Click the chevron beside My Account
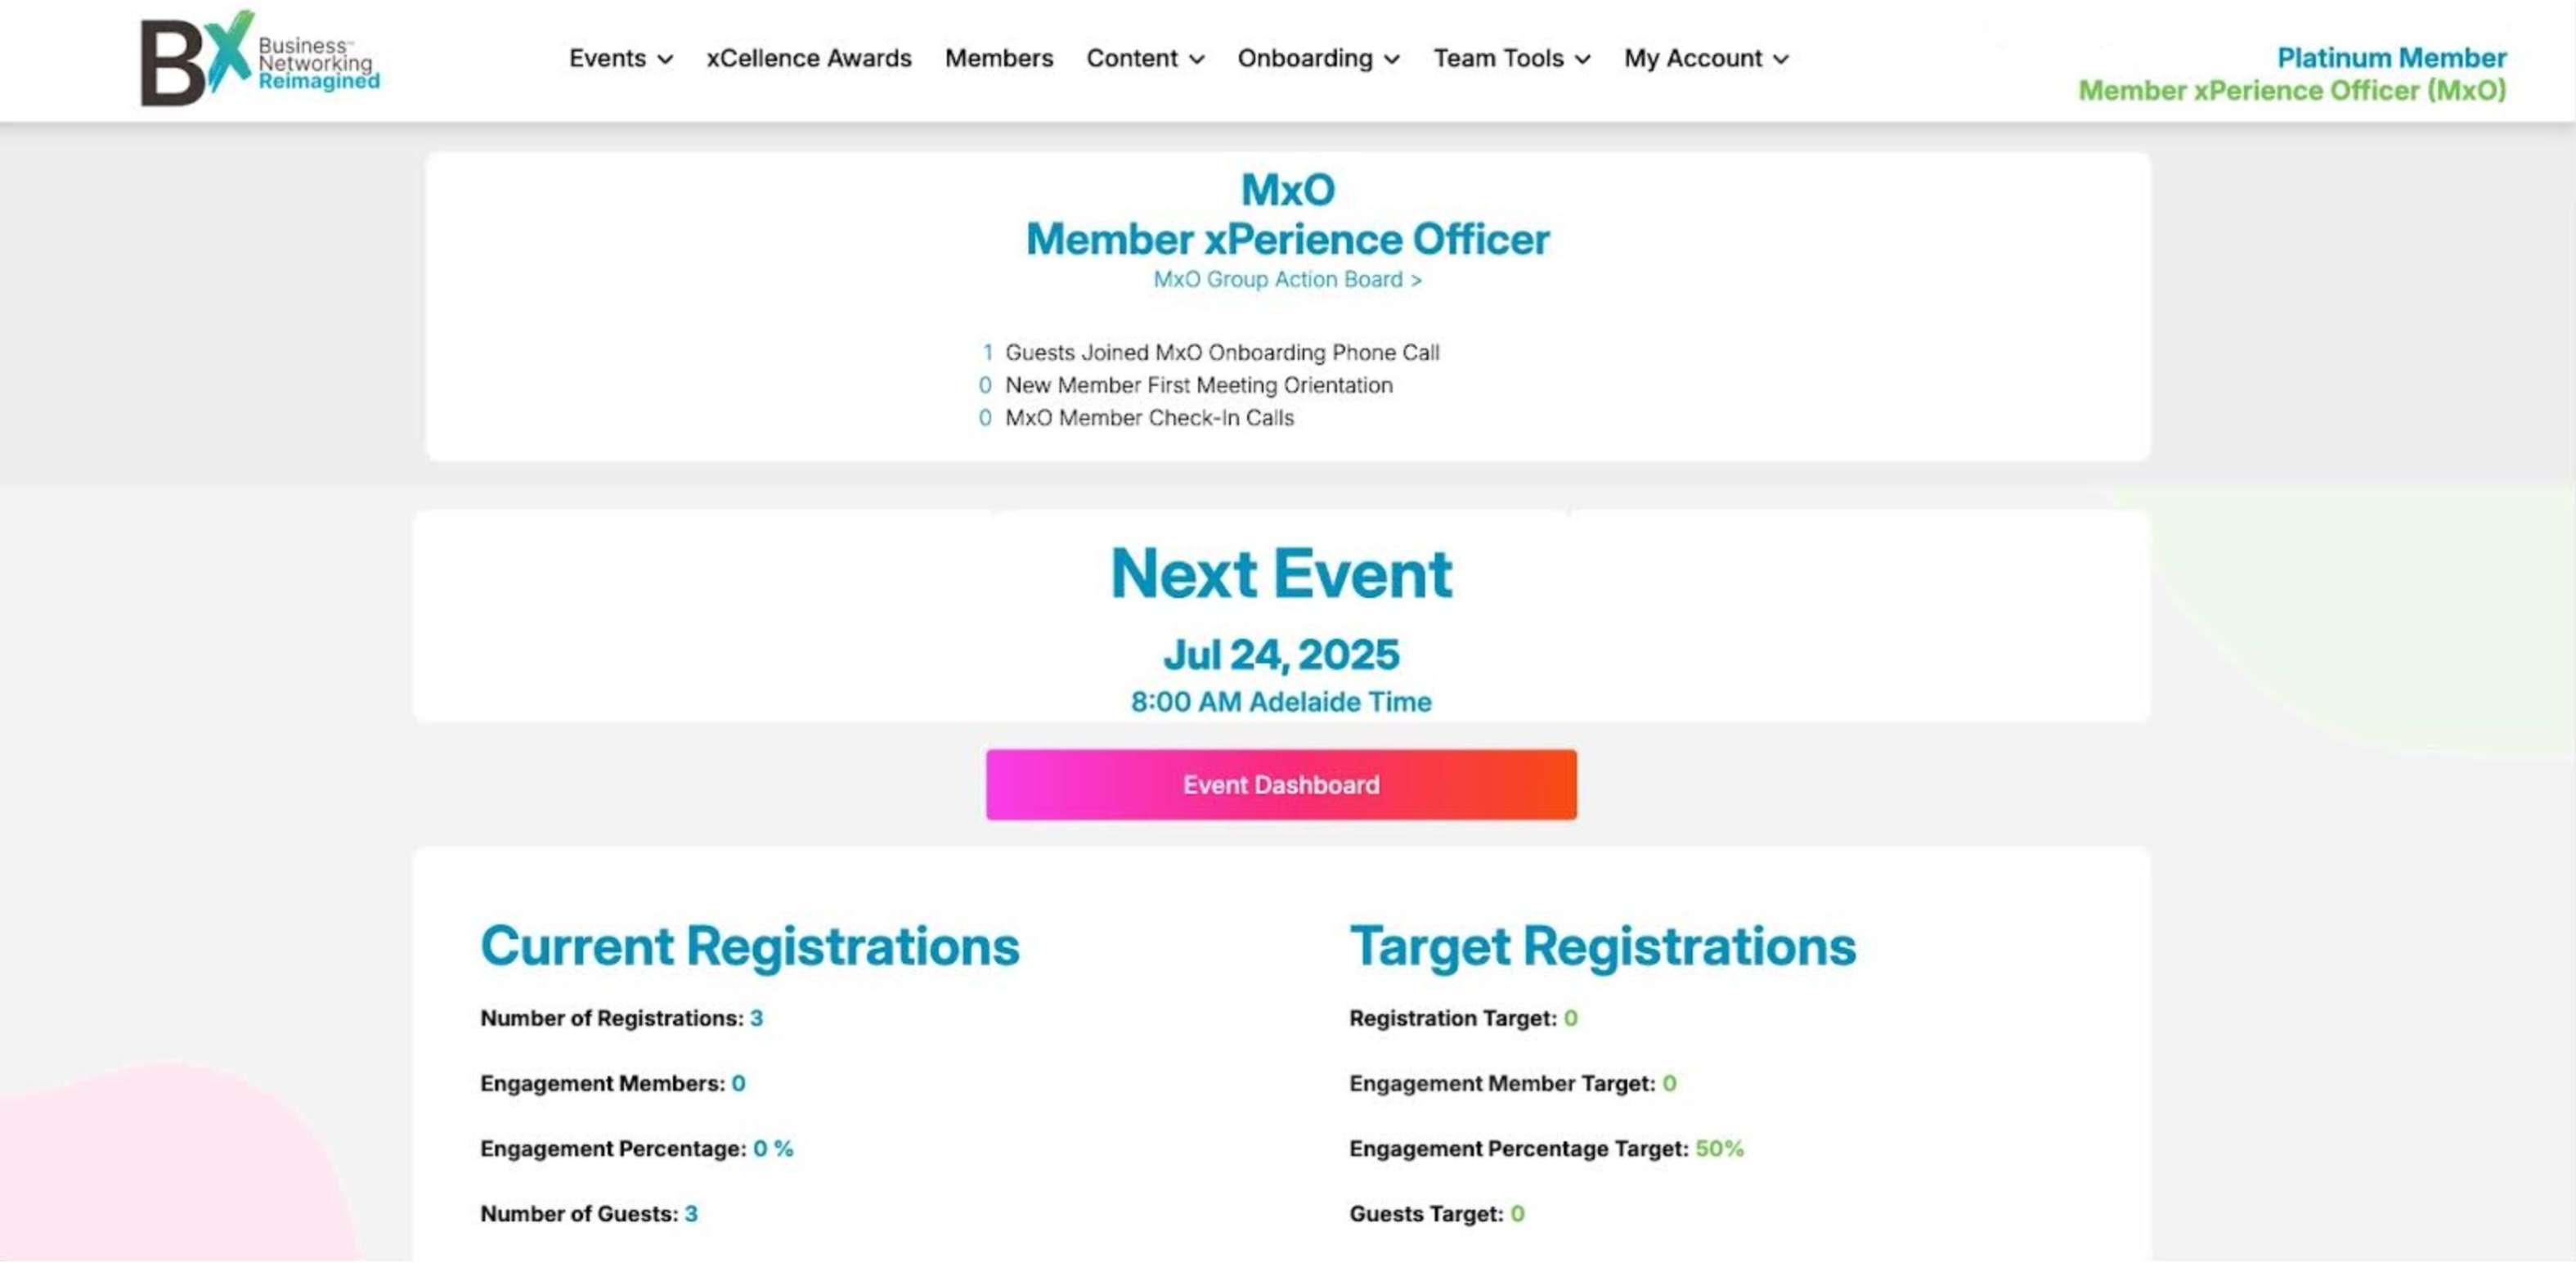2576x1263 pixels. pyautogui.click(x=1780, y=60)
